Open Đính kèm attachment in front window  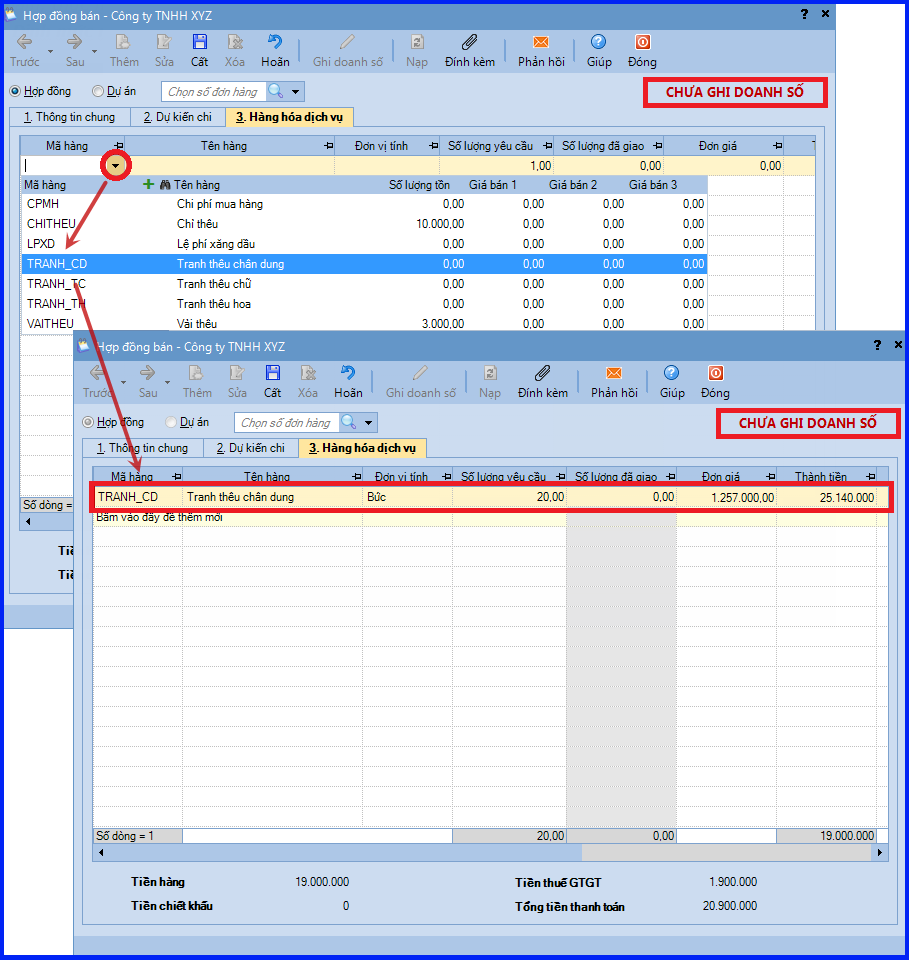[542, 373]
